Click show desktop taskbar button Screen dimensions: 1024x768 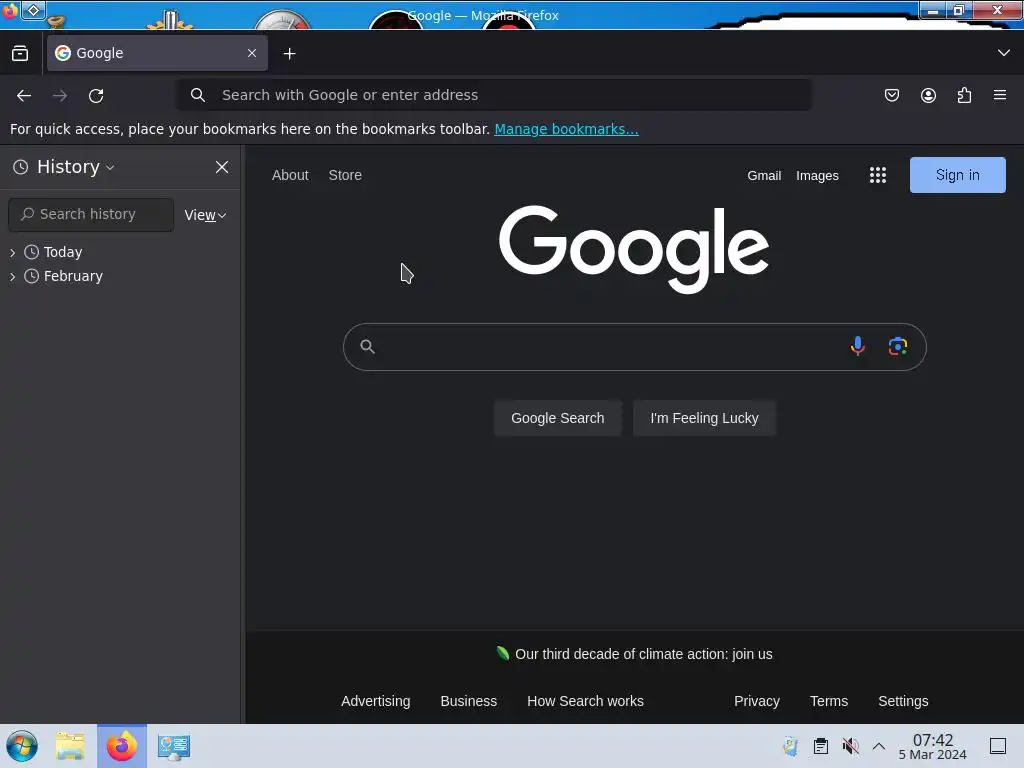(998, 746)
